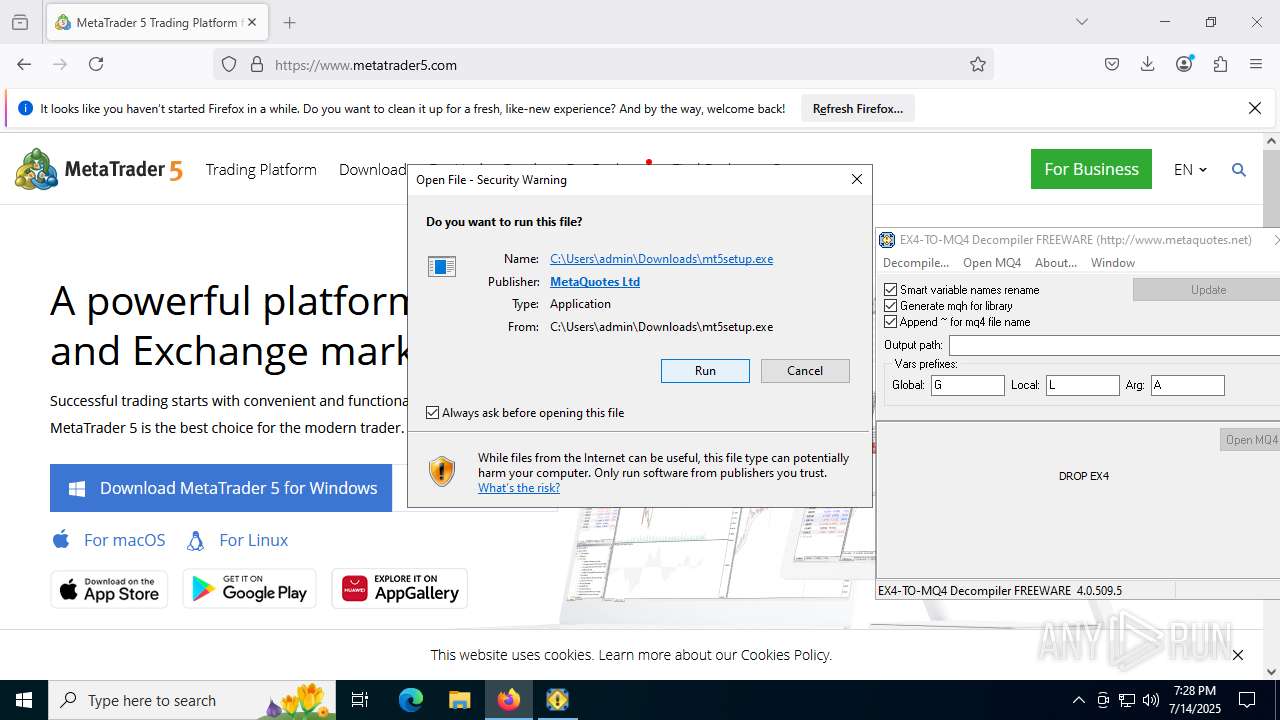Screen dimensions: 1280x720
Task: Click the For Business button
Action: pos(1091,169)
